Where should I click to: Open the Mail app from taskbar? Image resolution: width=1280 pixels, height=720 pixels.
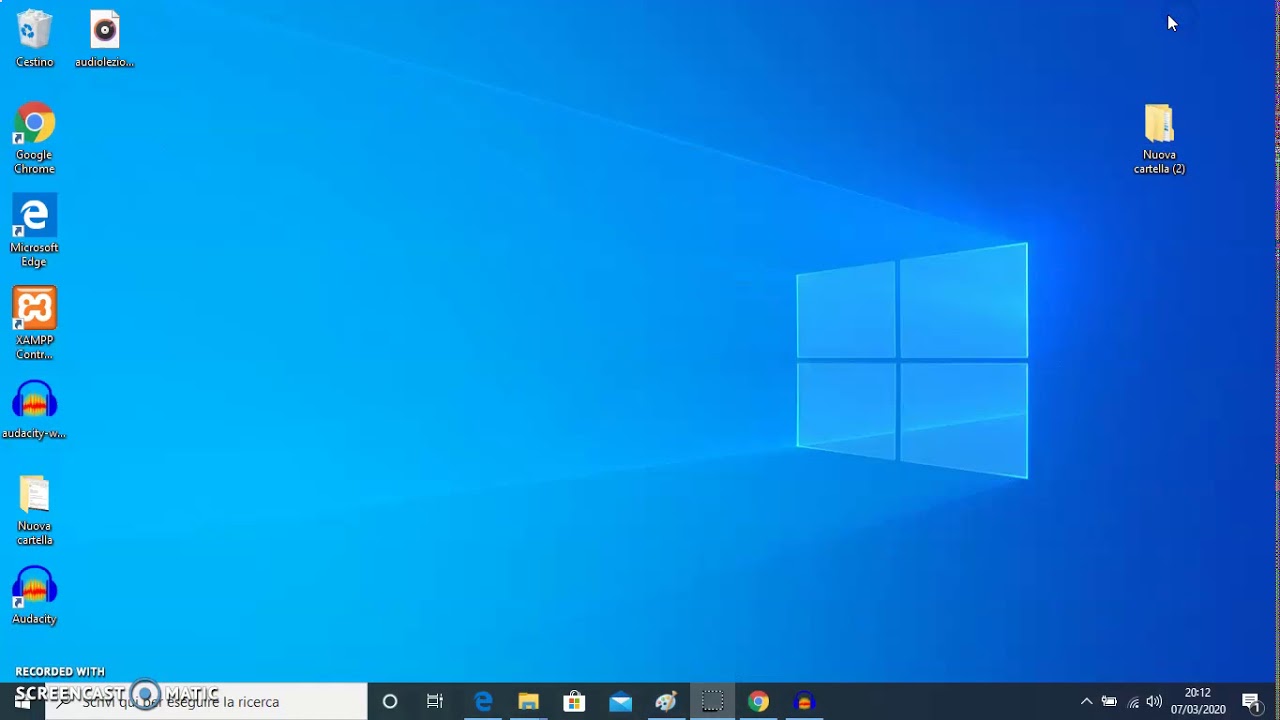pyautogui.click(x=620, y=702)
